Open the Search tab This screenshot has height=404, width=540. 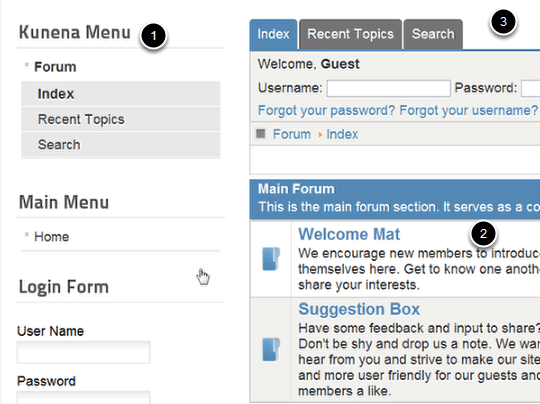click(433, 34)
